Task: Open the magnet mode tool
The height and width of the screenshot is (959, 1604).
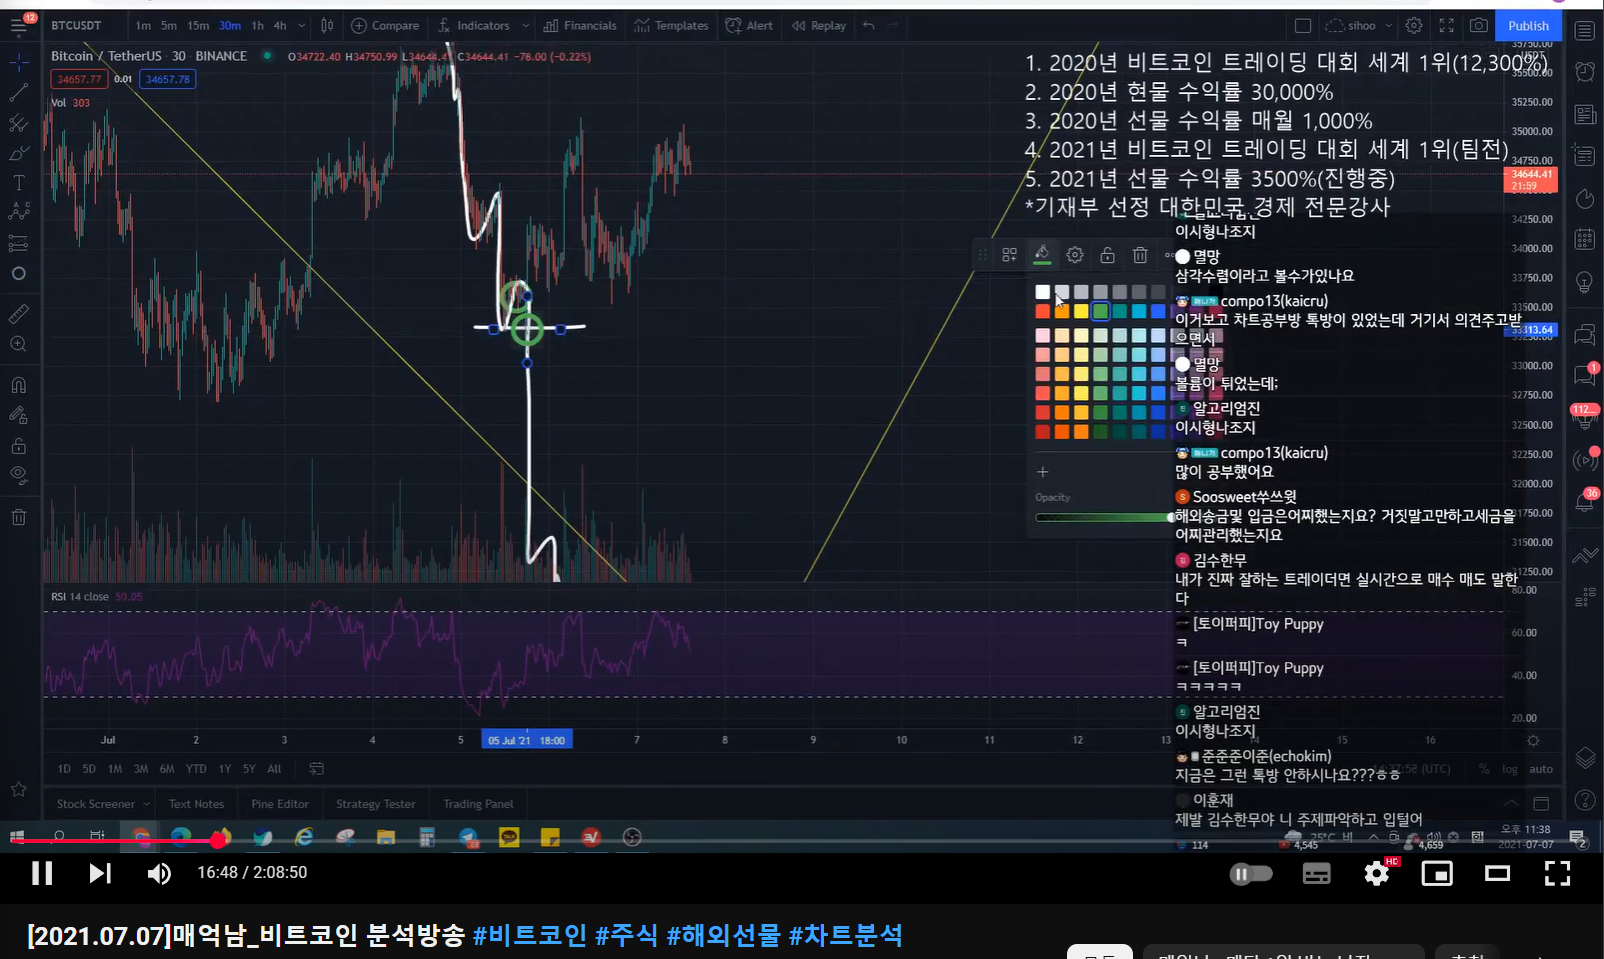Action: tap(19, 385)
